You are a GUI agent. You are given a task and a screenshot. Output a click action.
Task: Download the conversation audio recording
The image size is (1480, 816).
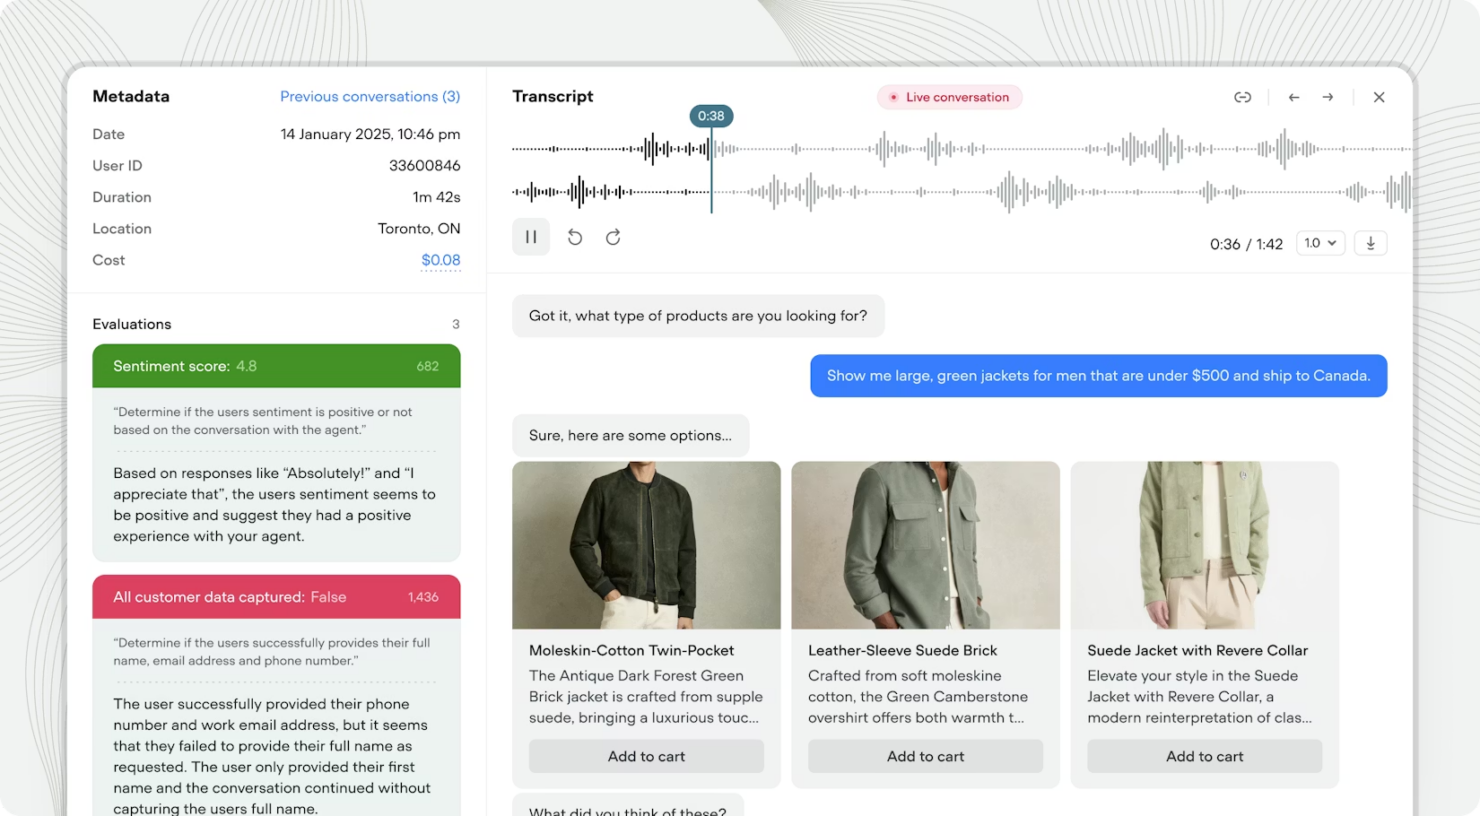1370,242
